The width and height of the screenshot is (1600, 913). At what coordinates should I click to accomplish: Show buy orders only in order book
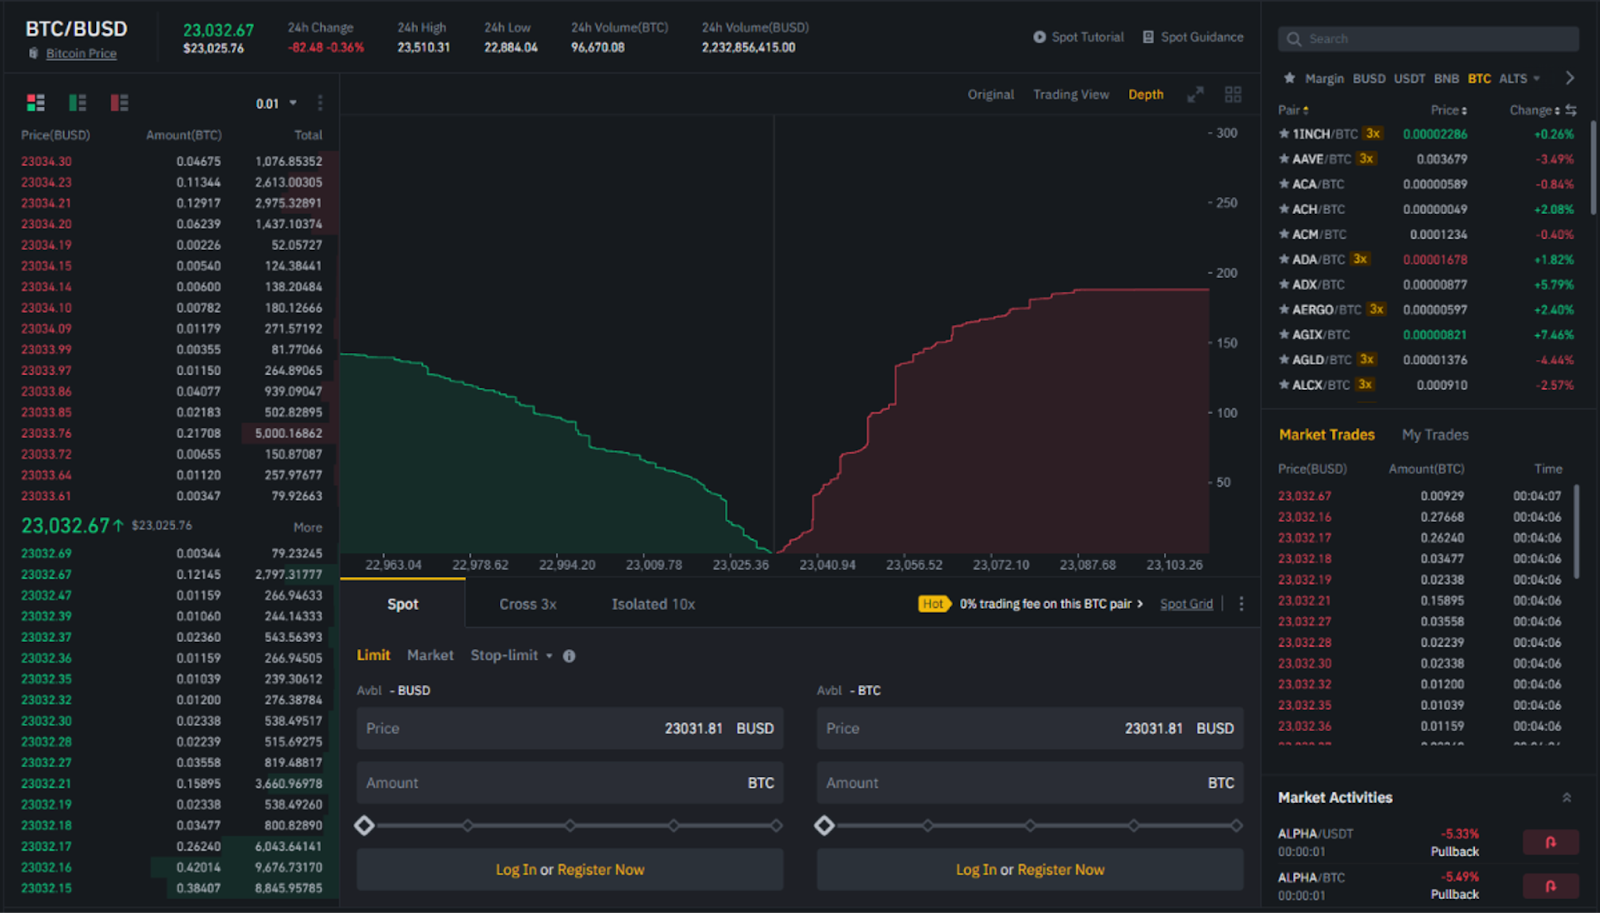tap(76, 102)
